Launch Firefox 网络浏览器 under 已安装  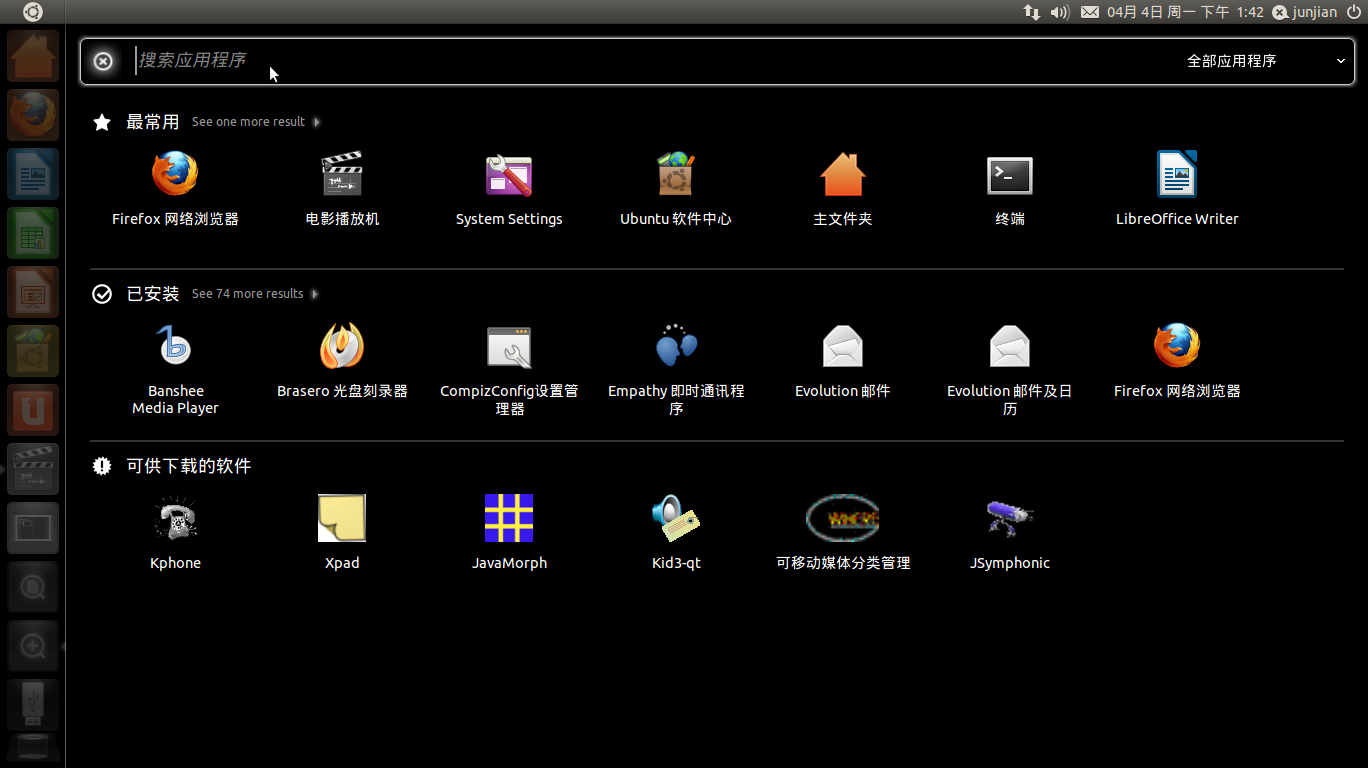click(x=1177, y=361)
